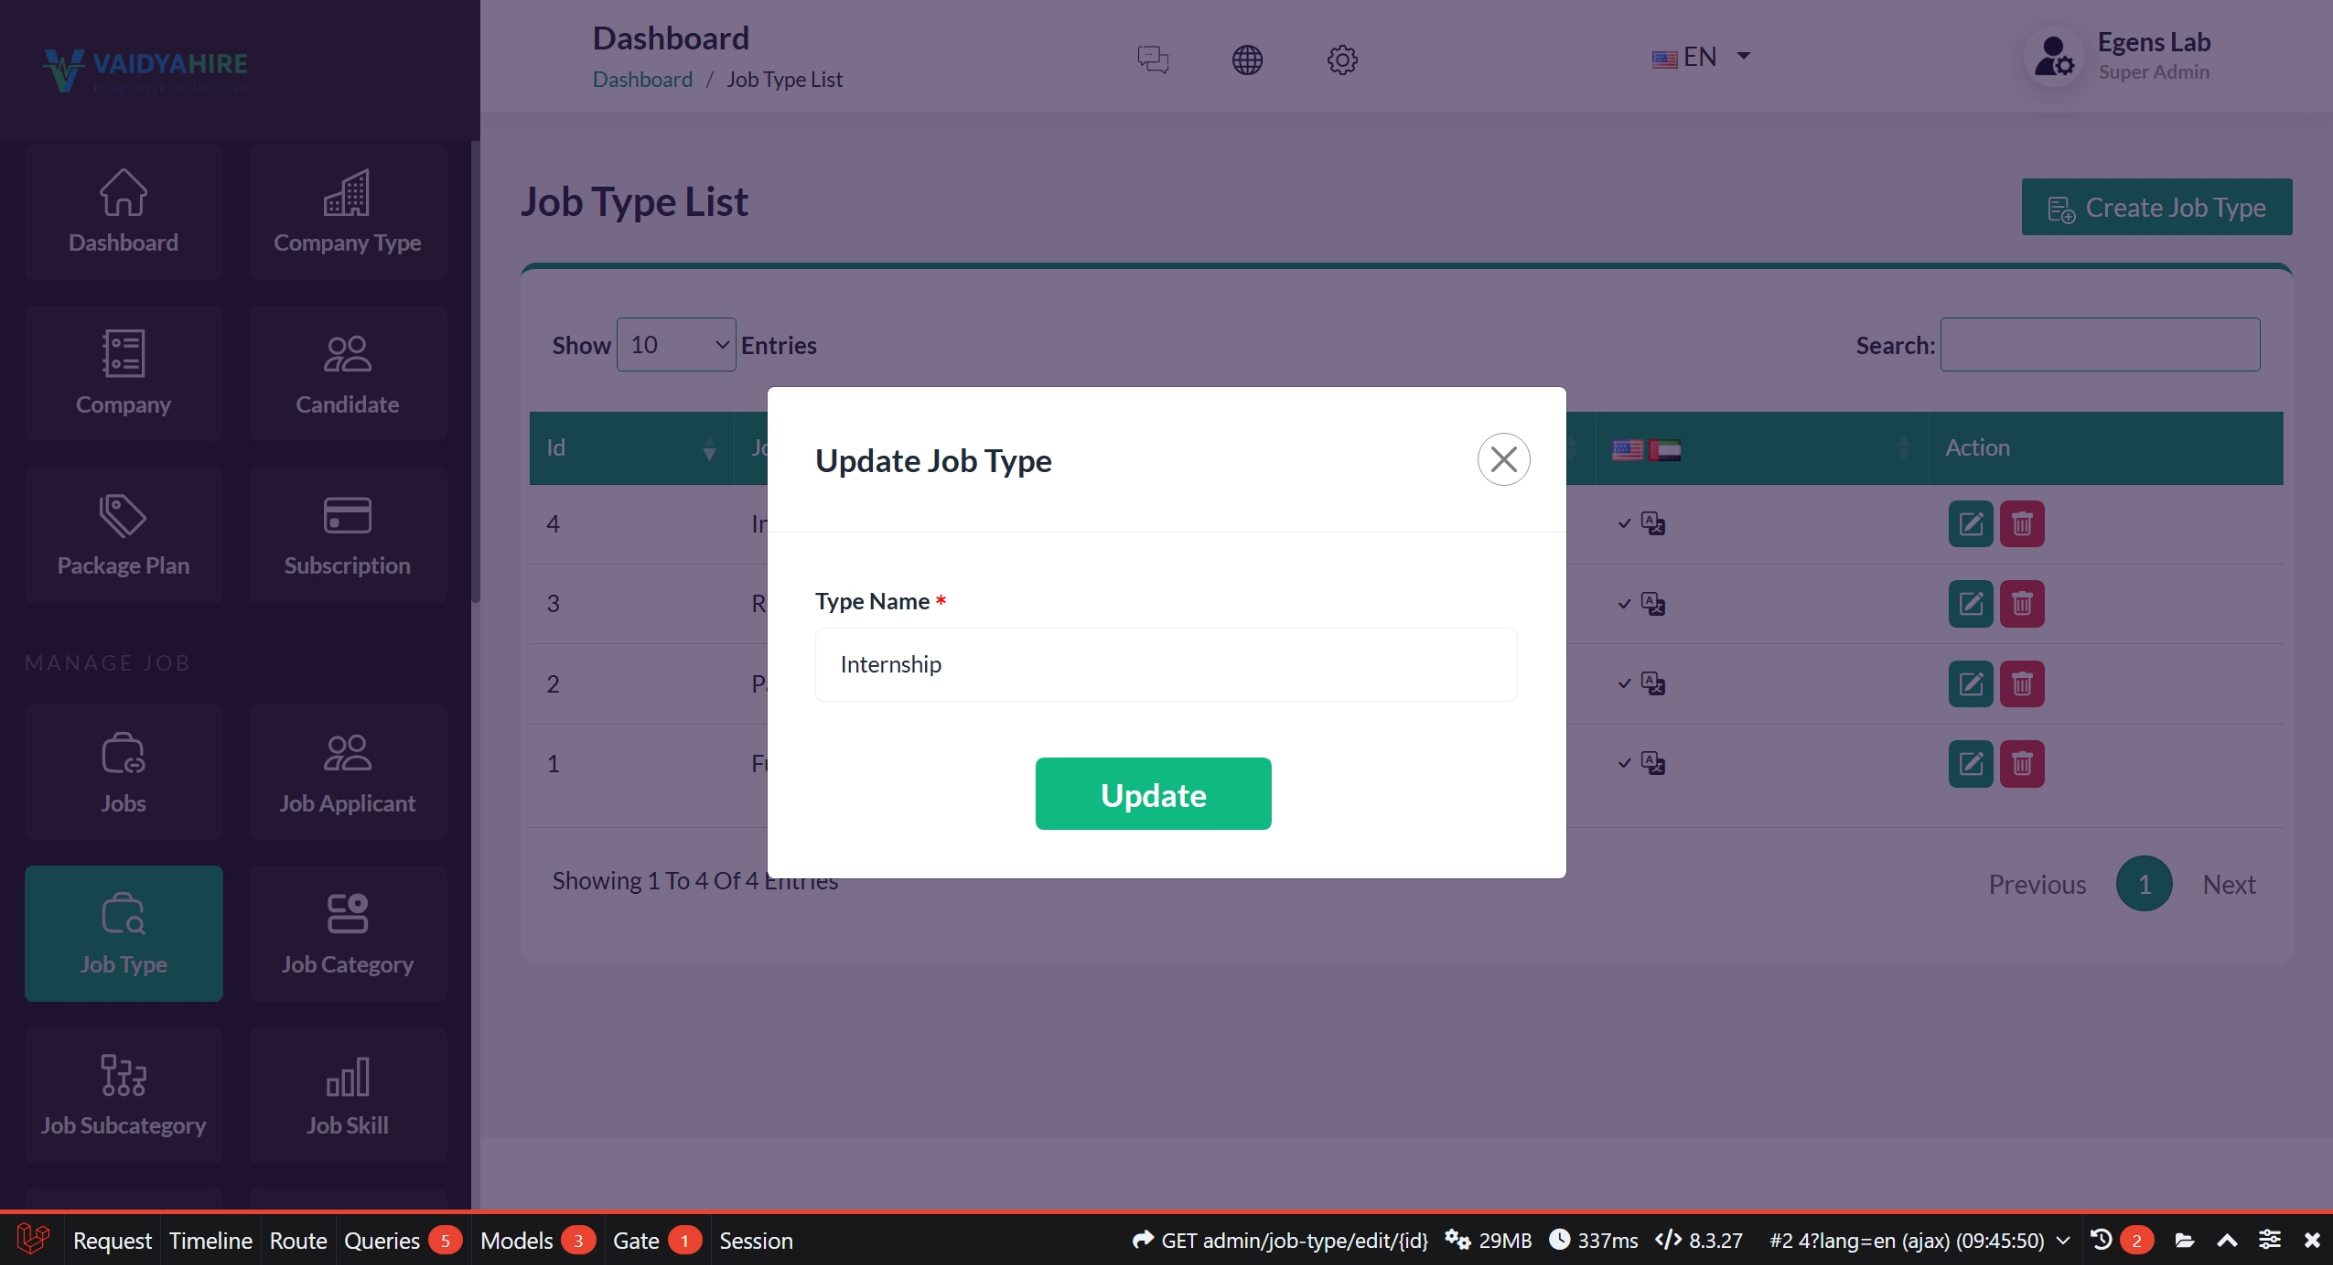
Task: Close the Update Job Type modal
Action: tap(1503, 459)
